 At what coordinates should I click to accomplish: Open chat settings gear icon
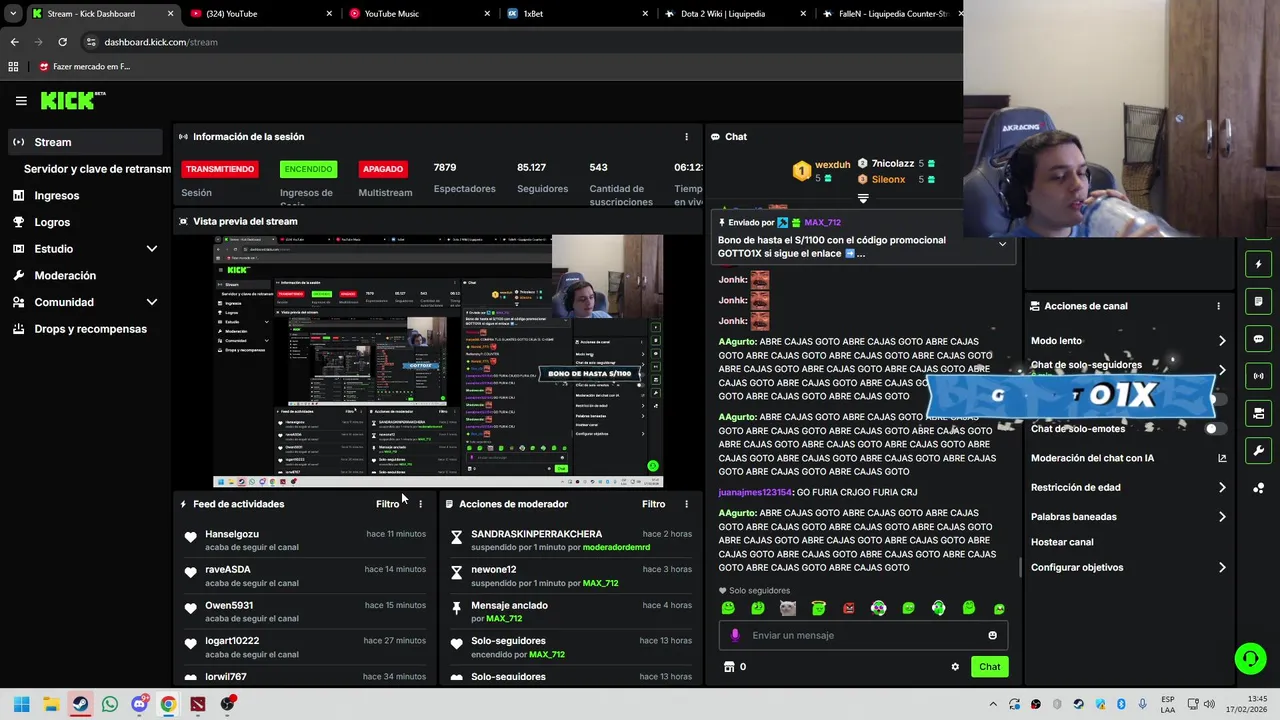tap(955, 667)
